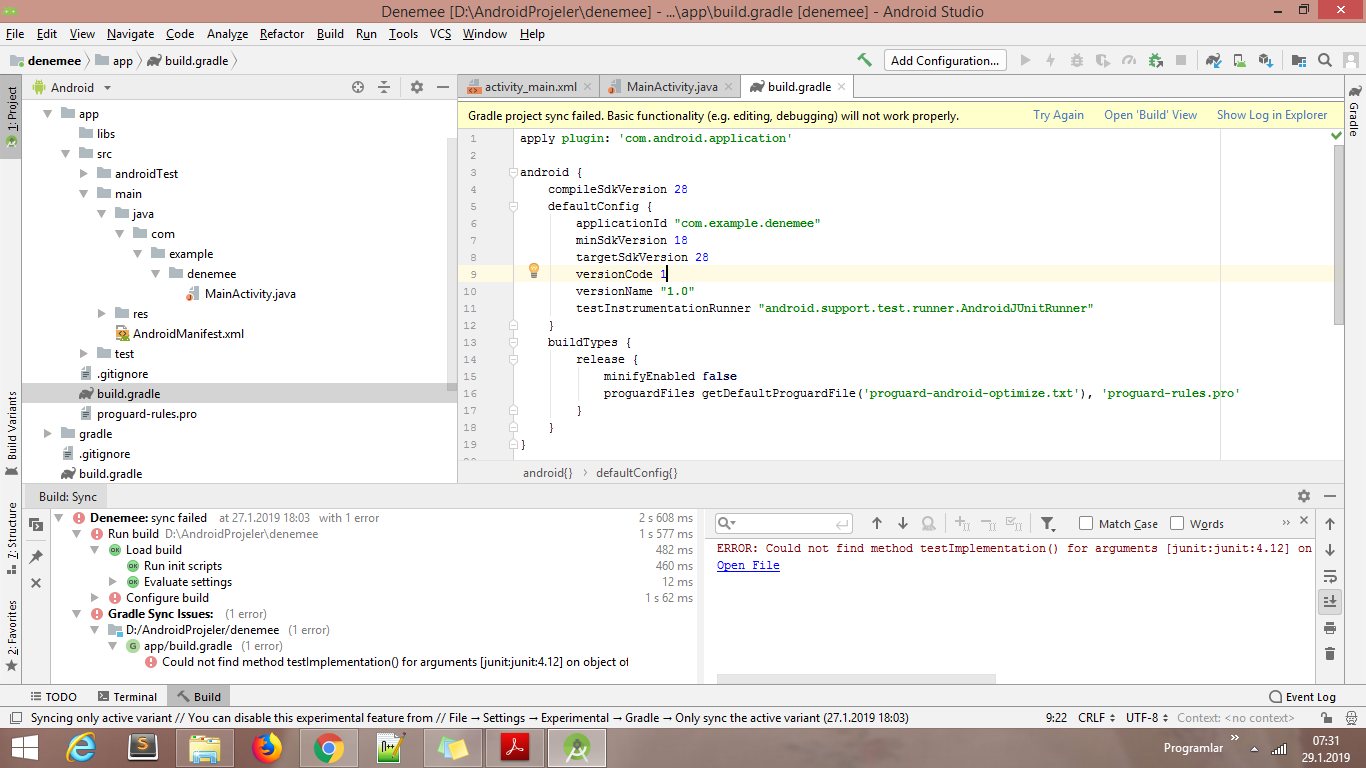
Task: Click the Try Again link
Action: [x=1058, y=115]
